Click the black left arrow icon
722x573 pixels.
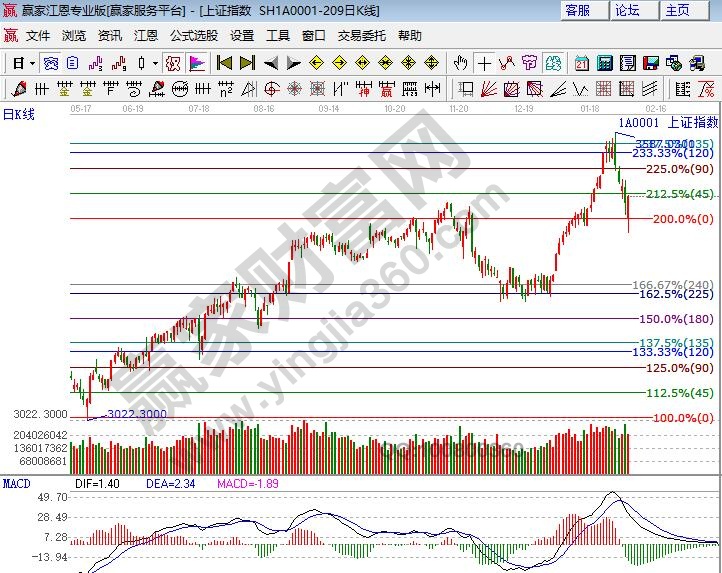coord(271,63)
